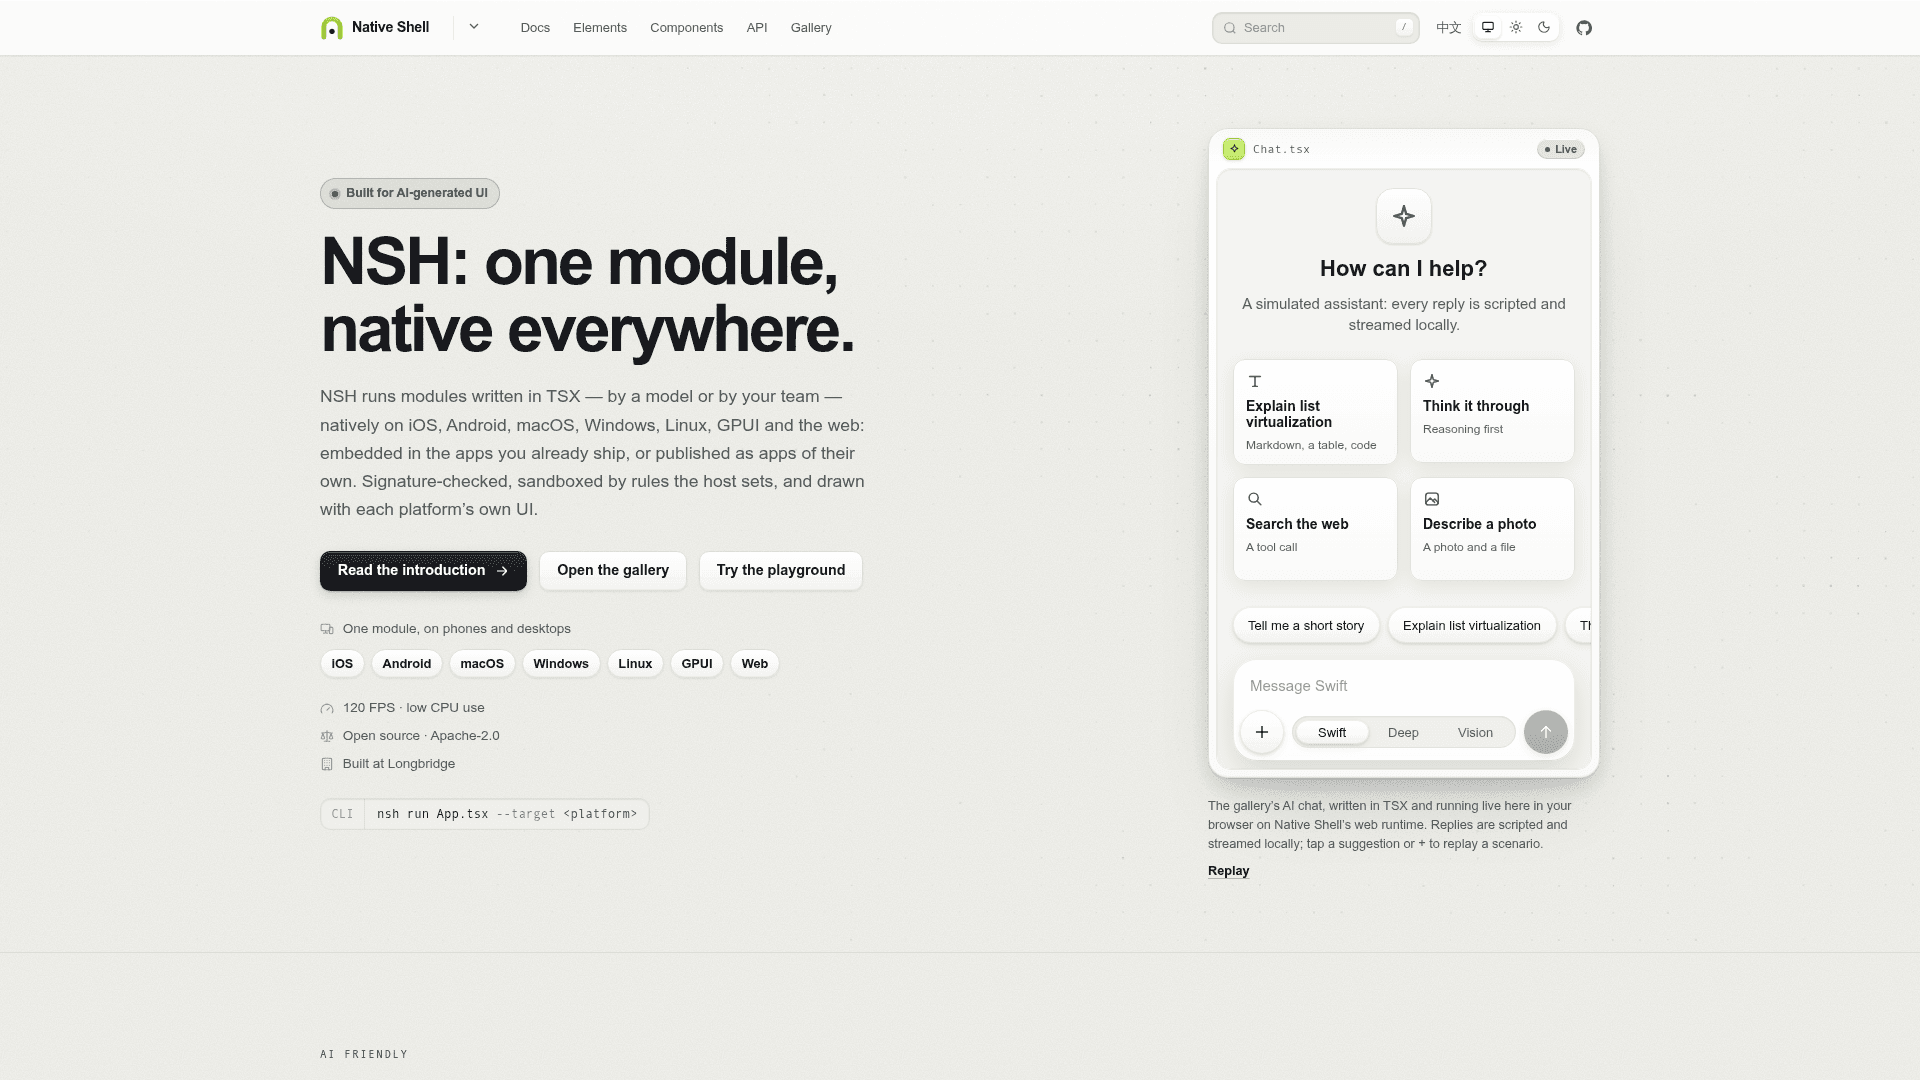
Task: Select the Swift model option
Action: click(1332, 733)
